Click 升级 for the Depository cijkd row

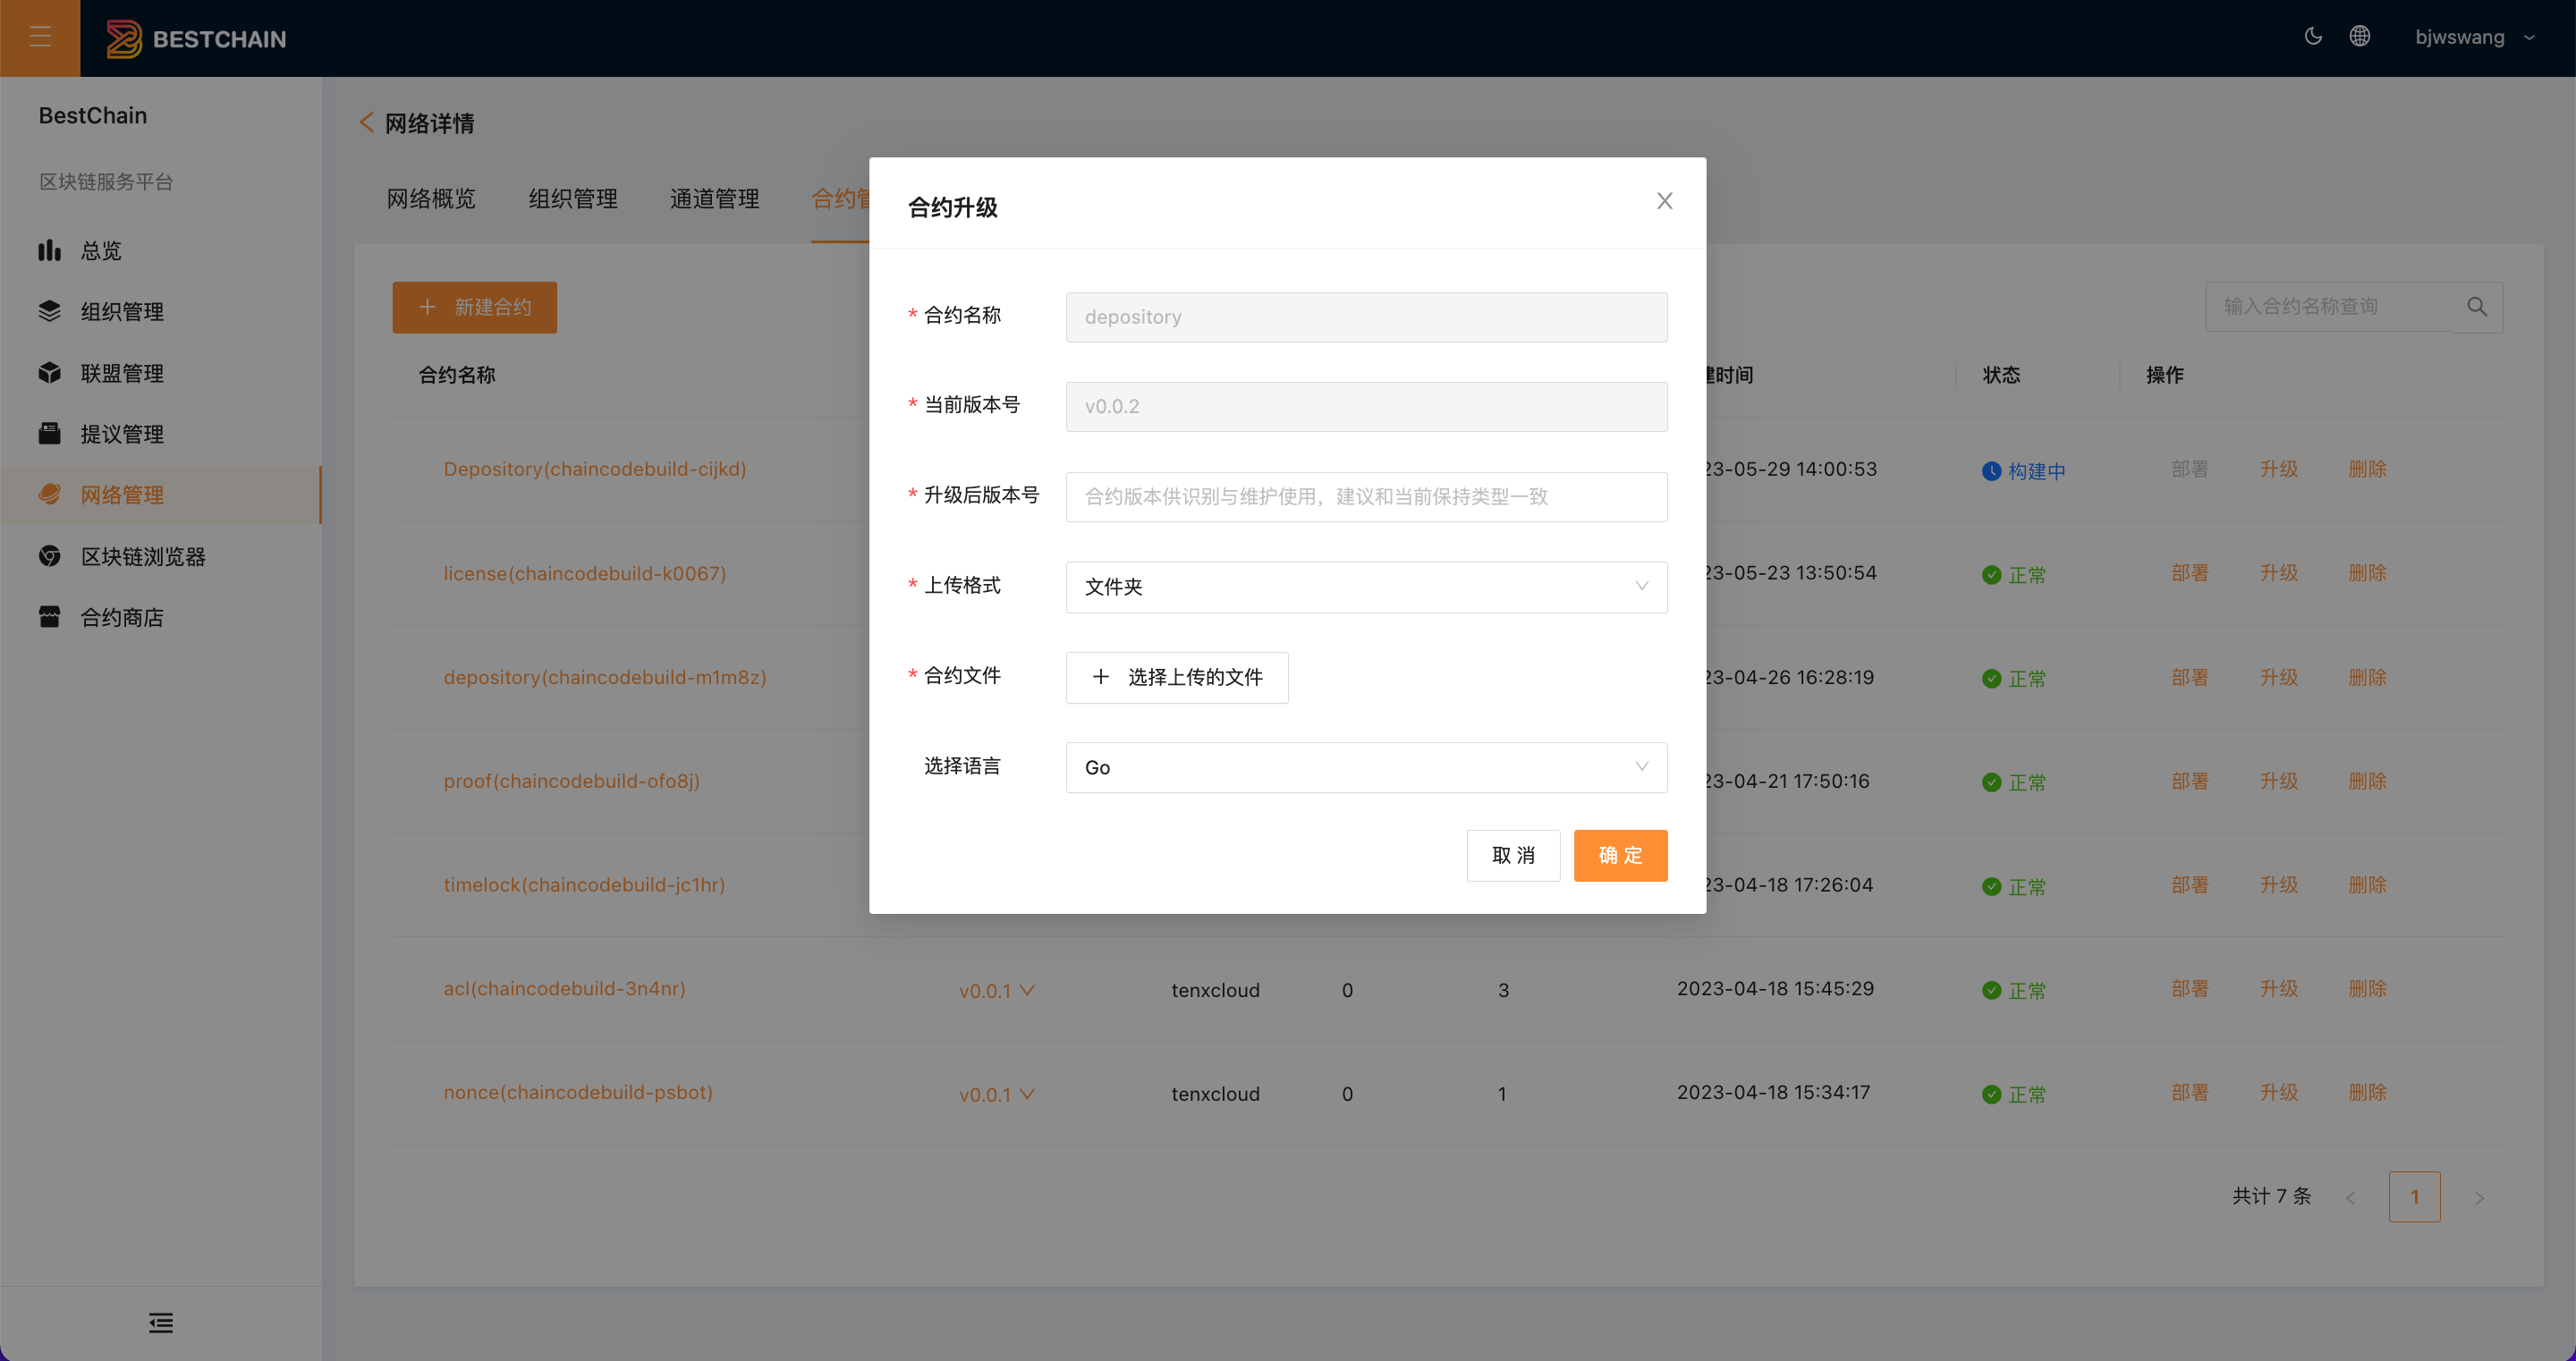2279,469
